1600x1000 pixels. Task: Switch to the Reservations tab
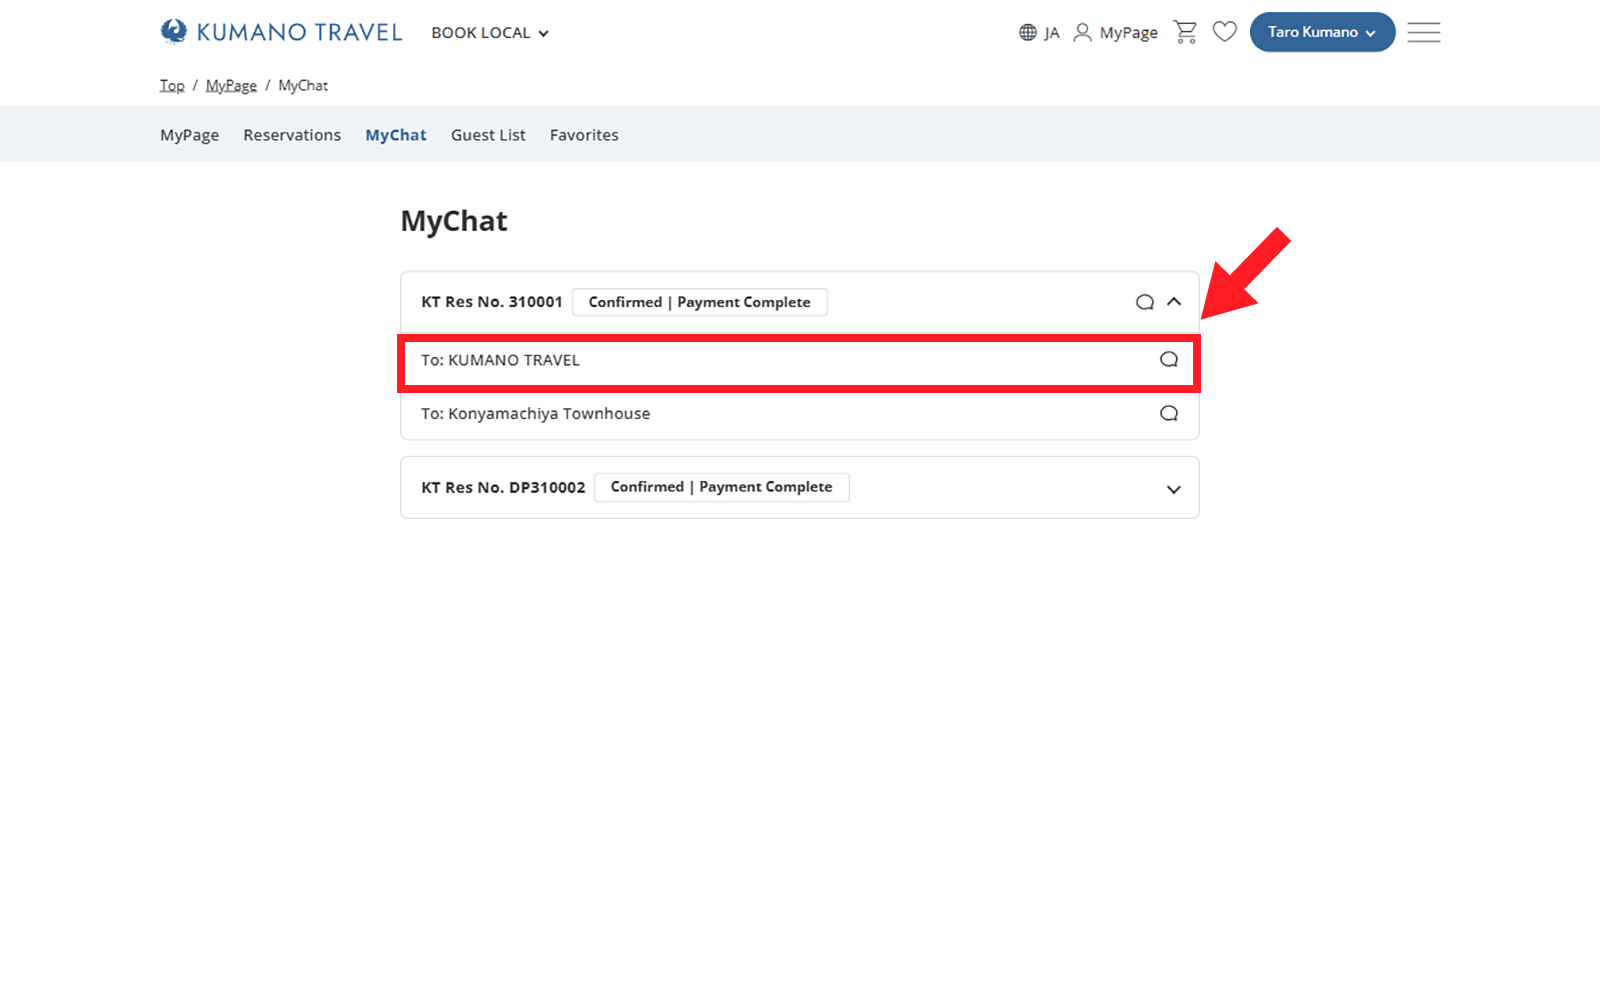(292, 135)
